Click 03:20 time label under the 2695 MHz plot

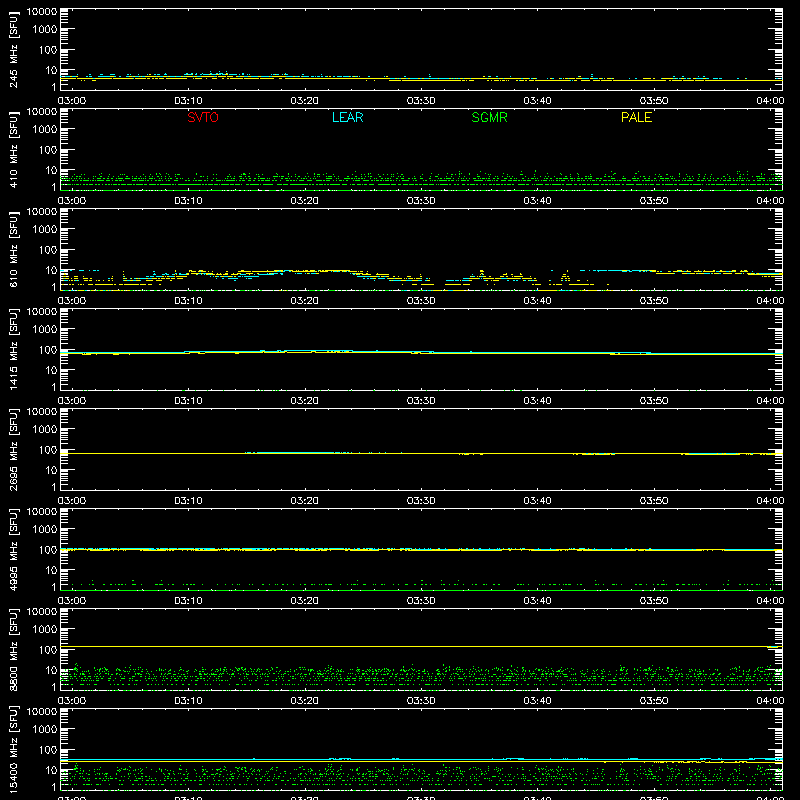point(305,501)
